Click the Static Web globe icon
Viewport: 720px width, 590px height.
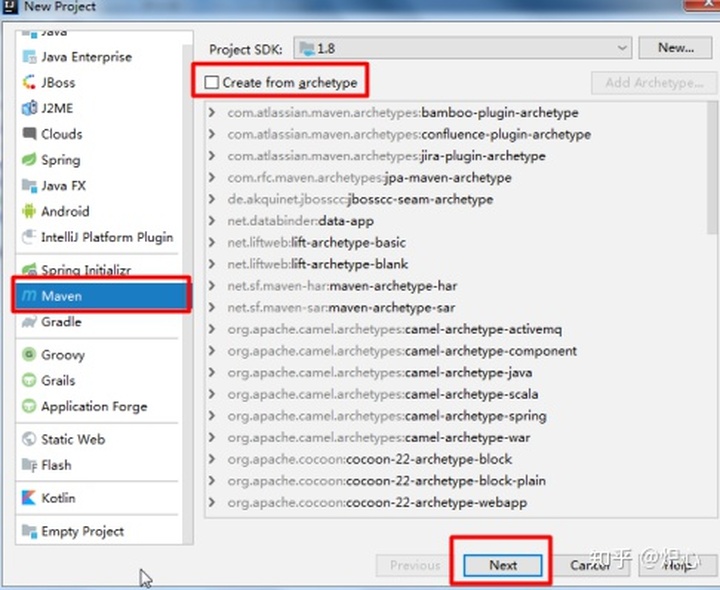[x=29, y=439]
